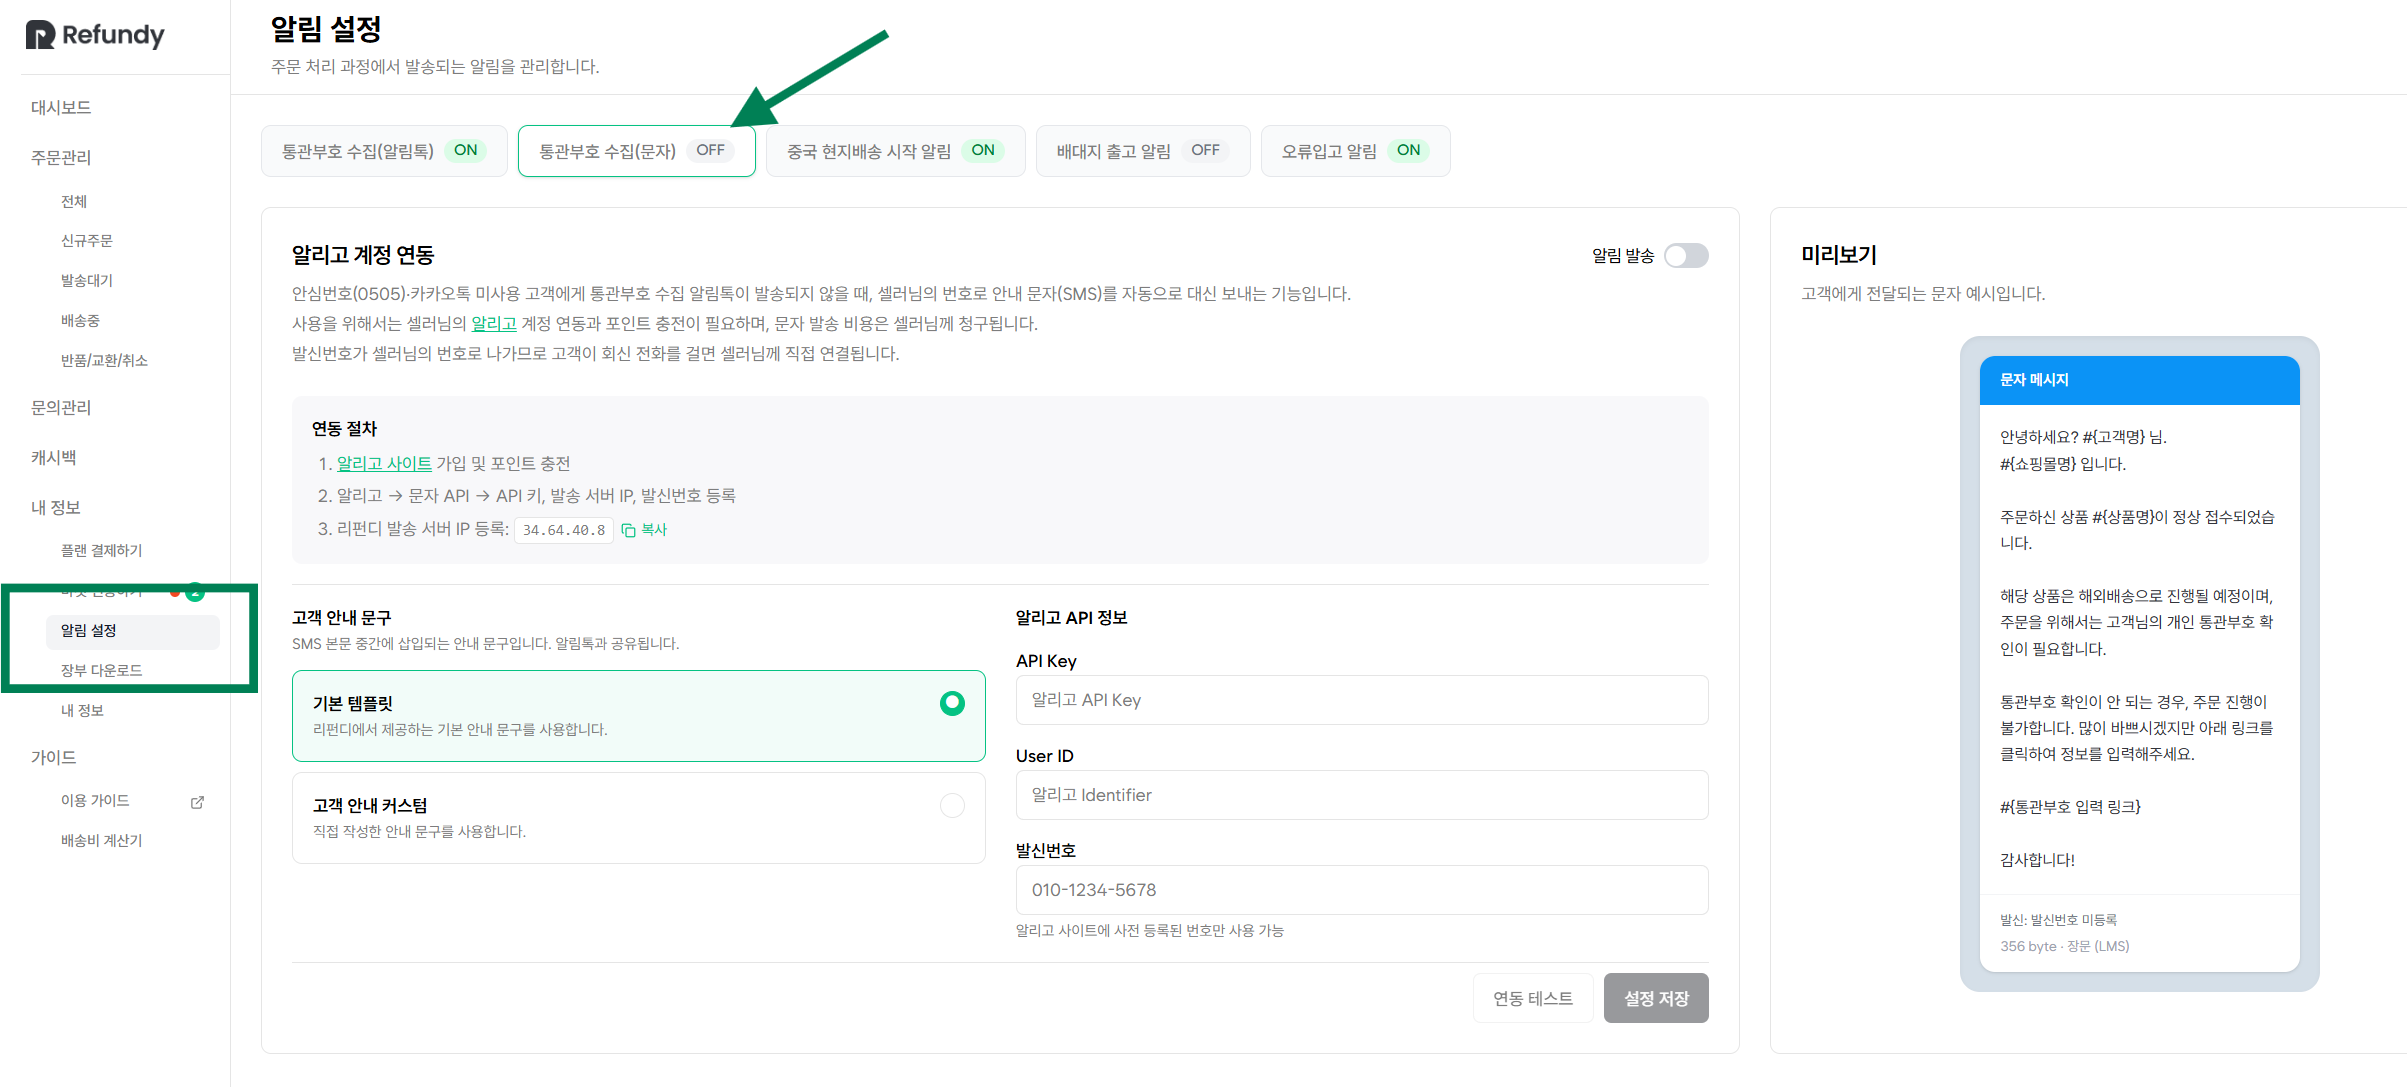Copy the server IP with 복사 icon
This screenshot has height=1087, width=2407.
click(644, 530)
